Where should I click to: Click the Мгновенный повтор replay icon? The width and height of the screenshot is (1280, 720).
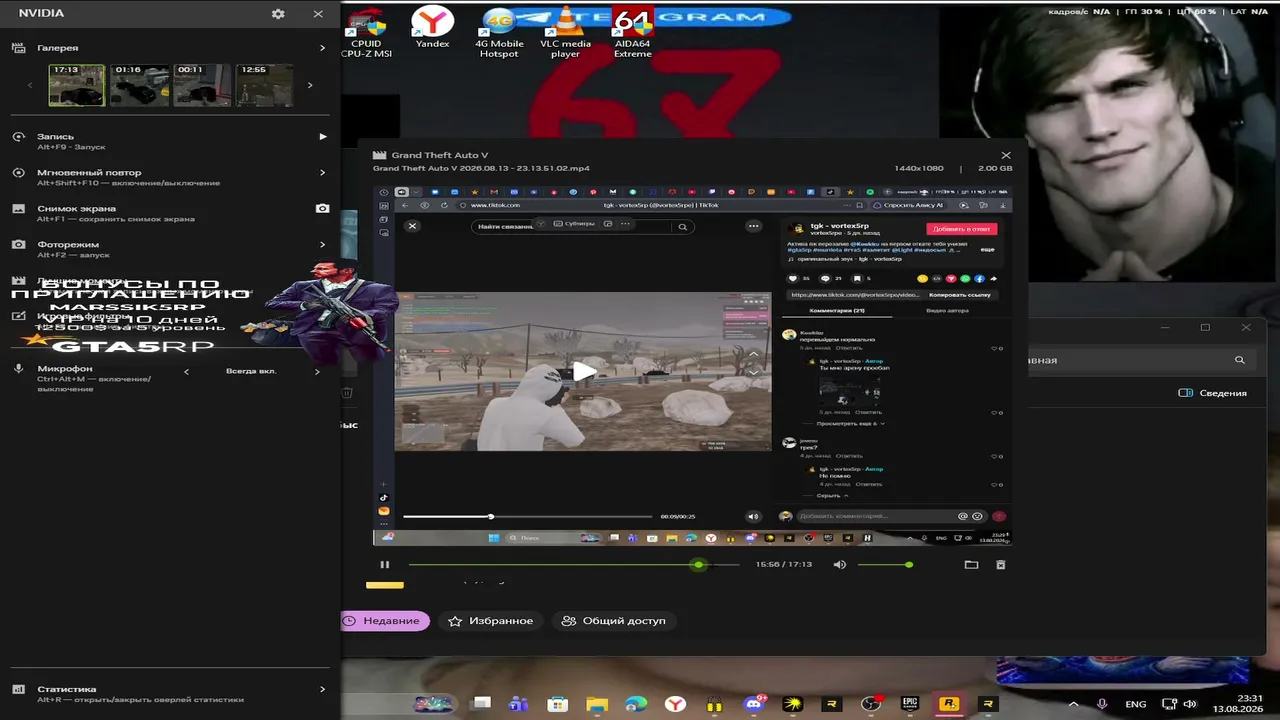click(18, 172)
